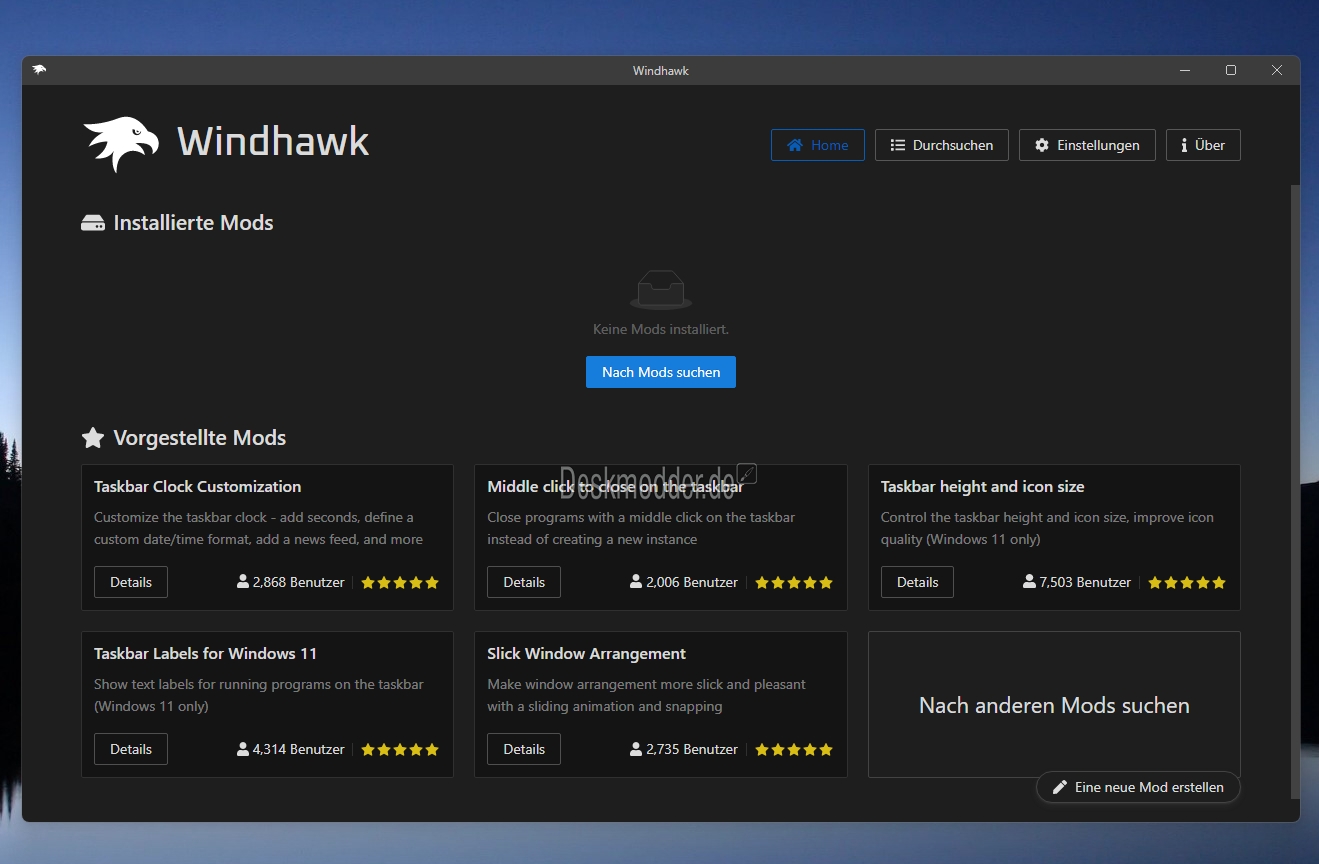Click the small hawk icon in title bar
This screenshot has width=1319, height=864.
tap(39, 70)
